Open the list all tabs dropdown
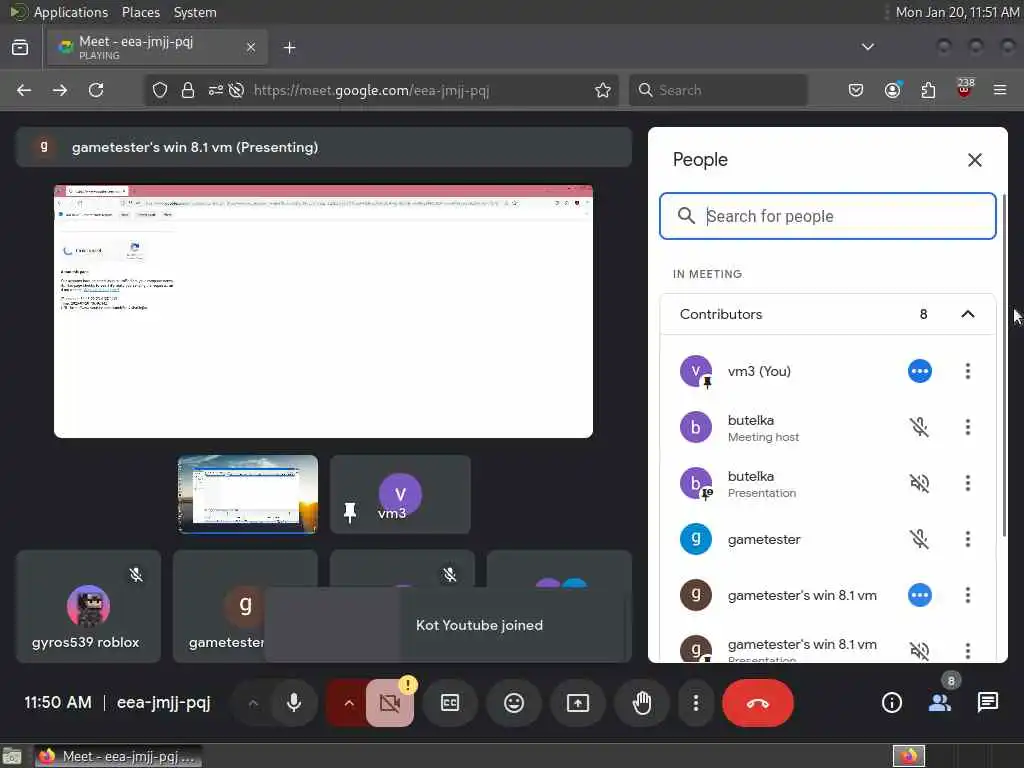The width and height of the screenshot is (1024, 768). (868, 47)
